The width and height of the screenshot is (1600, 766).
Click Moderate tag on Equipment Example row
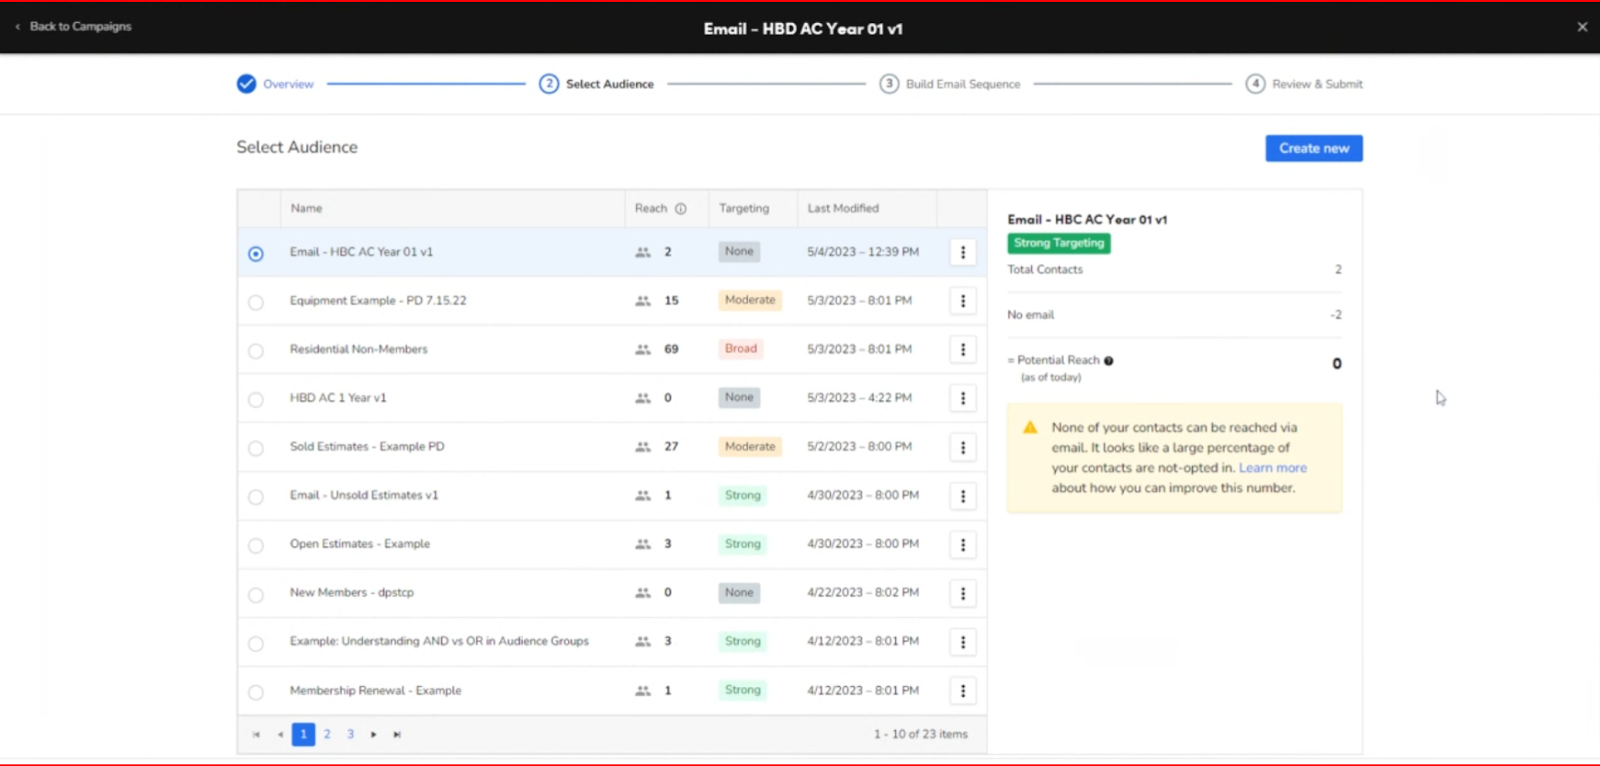tap(750, 300)
